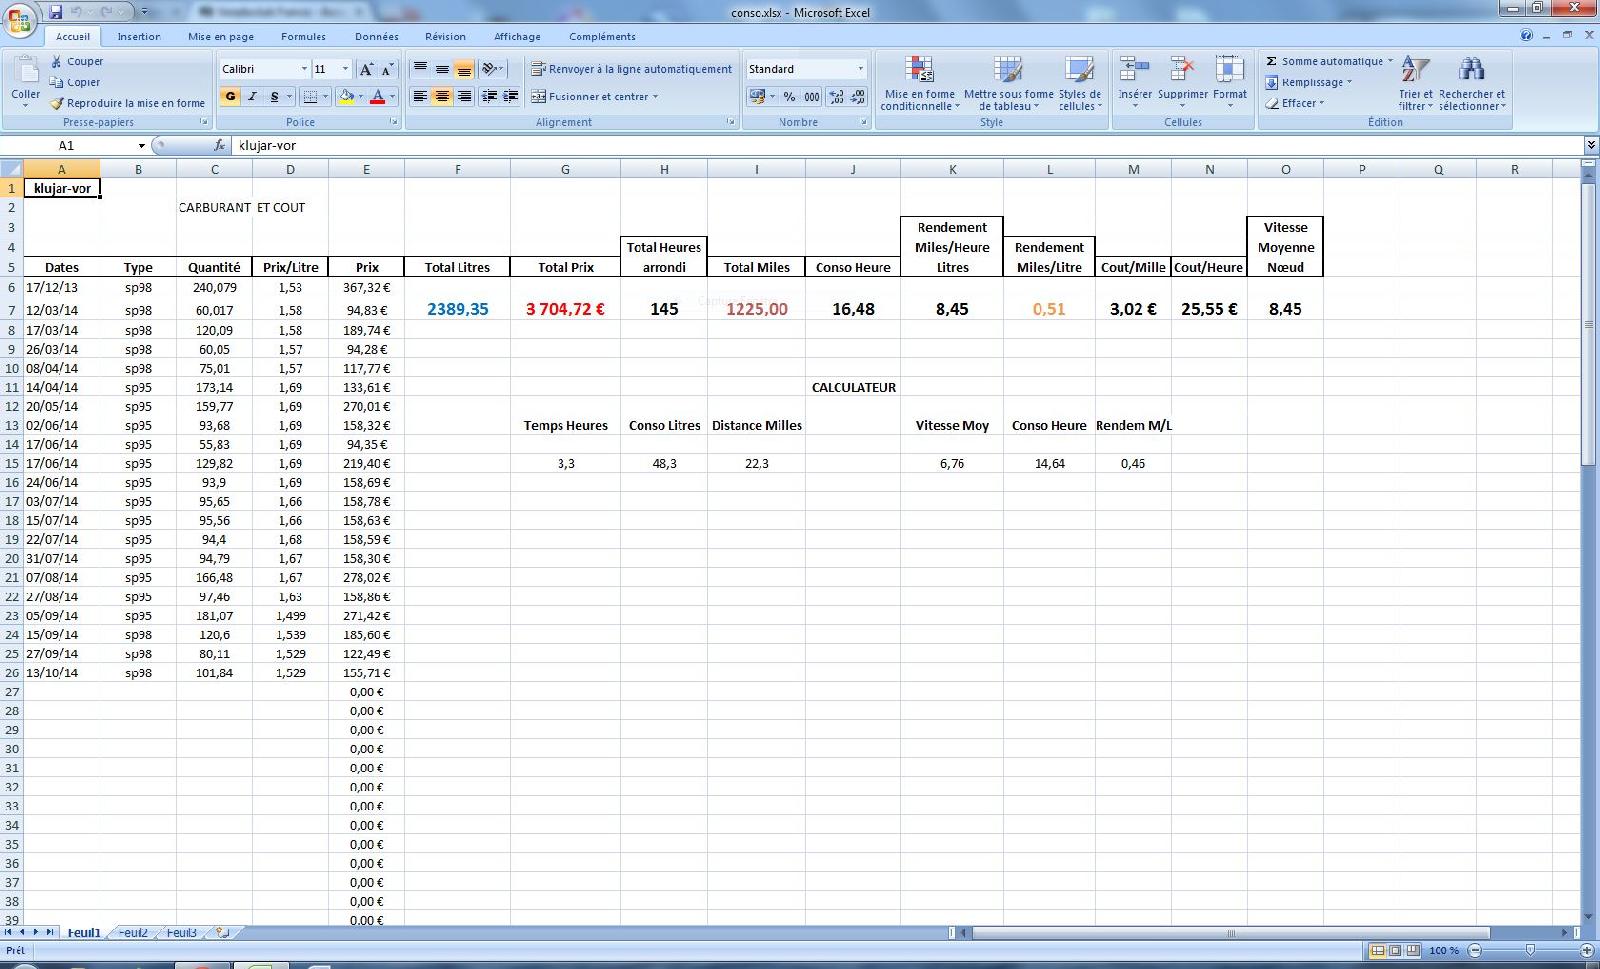This screenshot has width=1600, height=969.
Task: Apply accounting currency format icon
Action: 758,96
